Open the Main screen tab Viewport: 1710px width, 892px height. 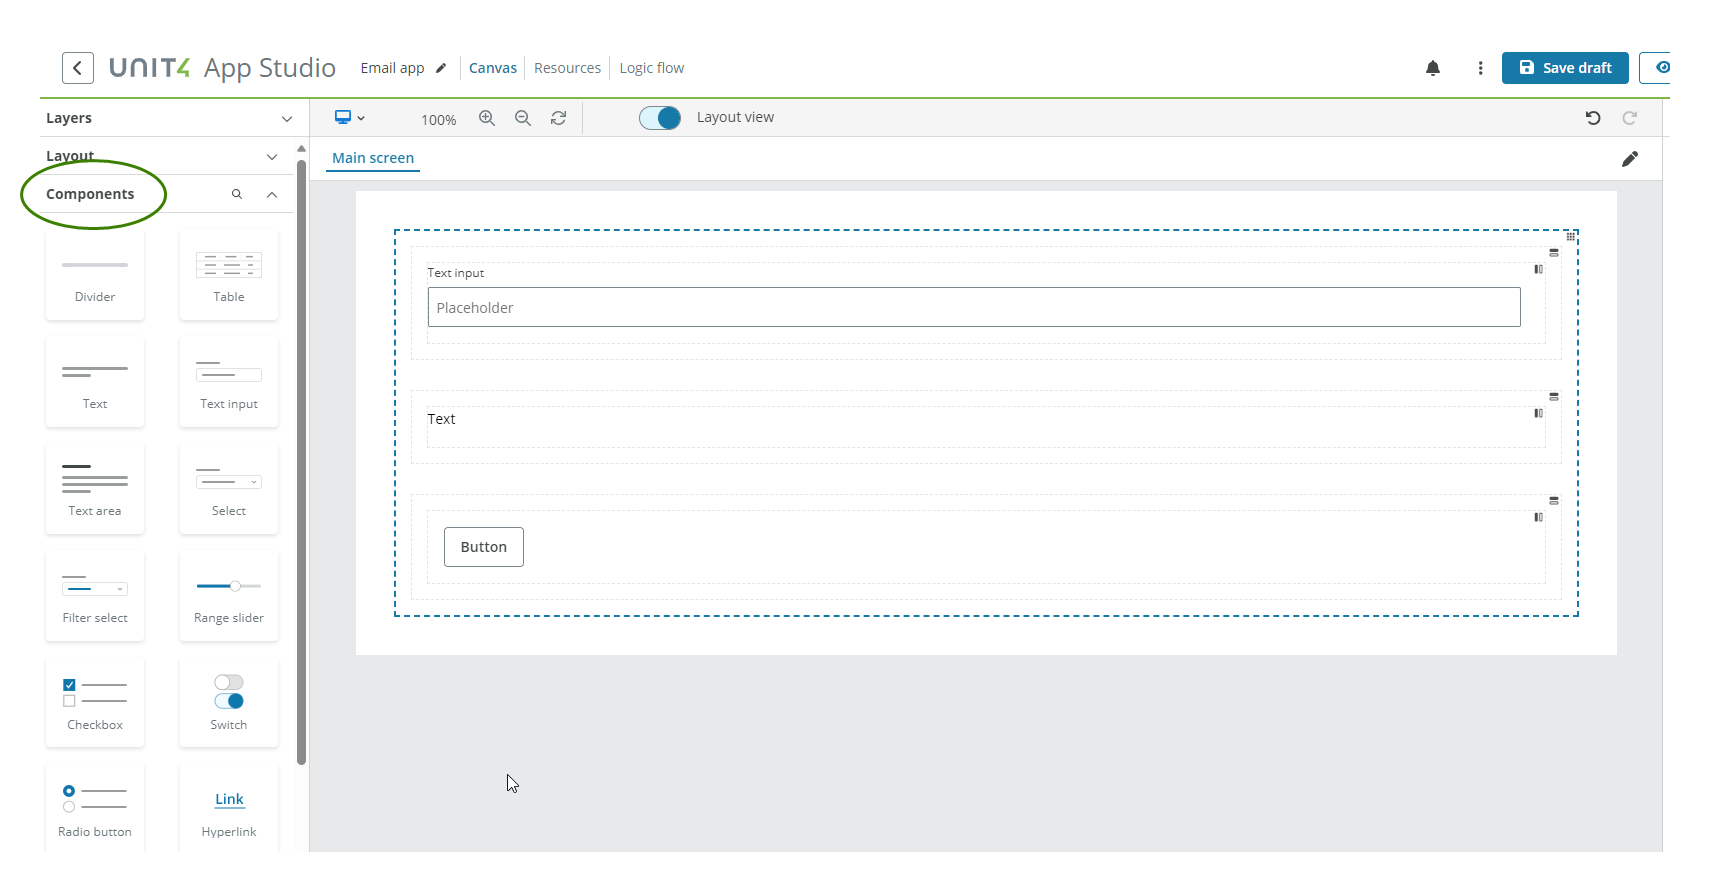point(373,158)
